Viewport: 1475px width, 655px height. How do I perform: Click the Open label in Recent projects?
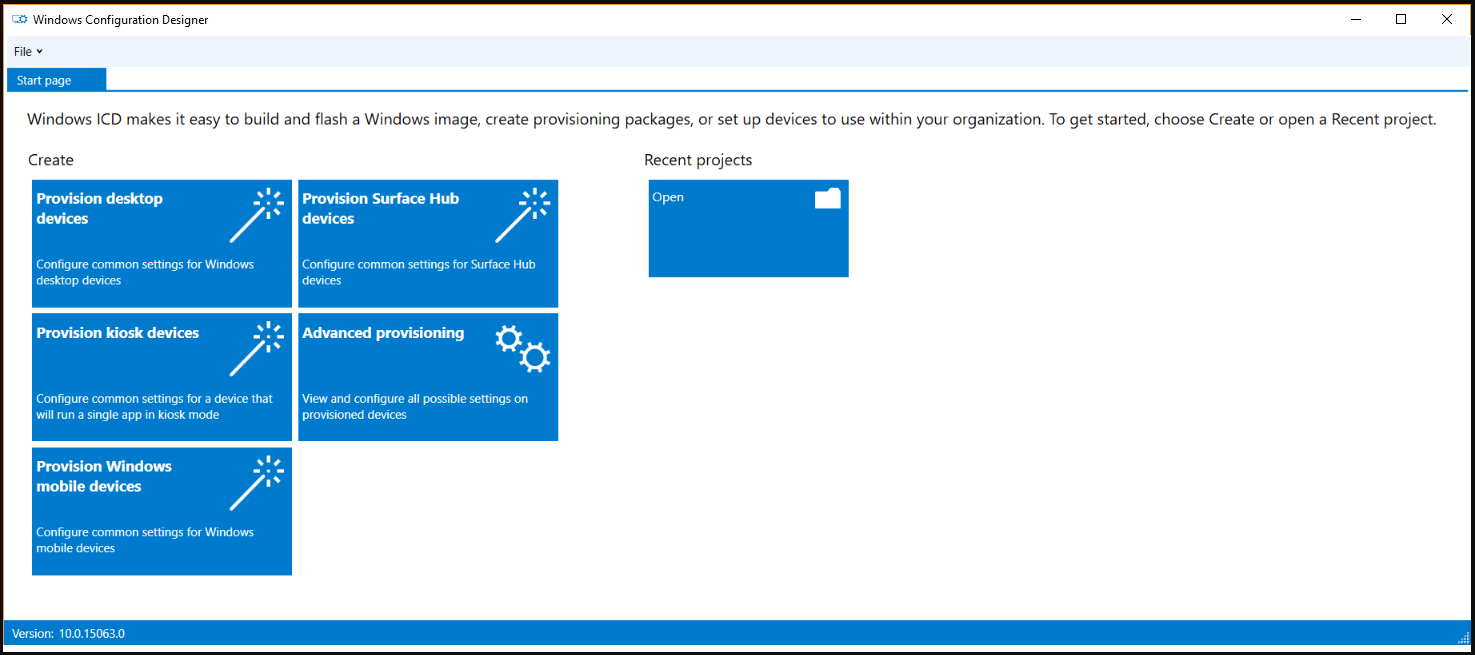(668, 197)
